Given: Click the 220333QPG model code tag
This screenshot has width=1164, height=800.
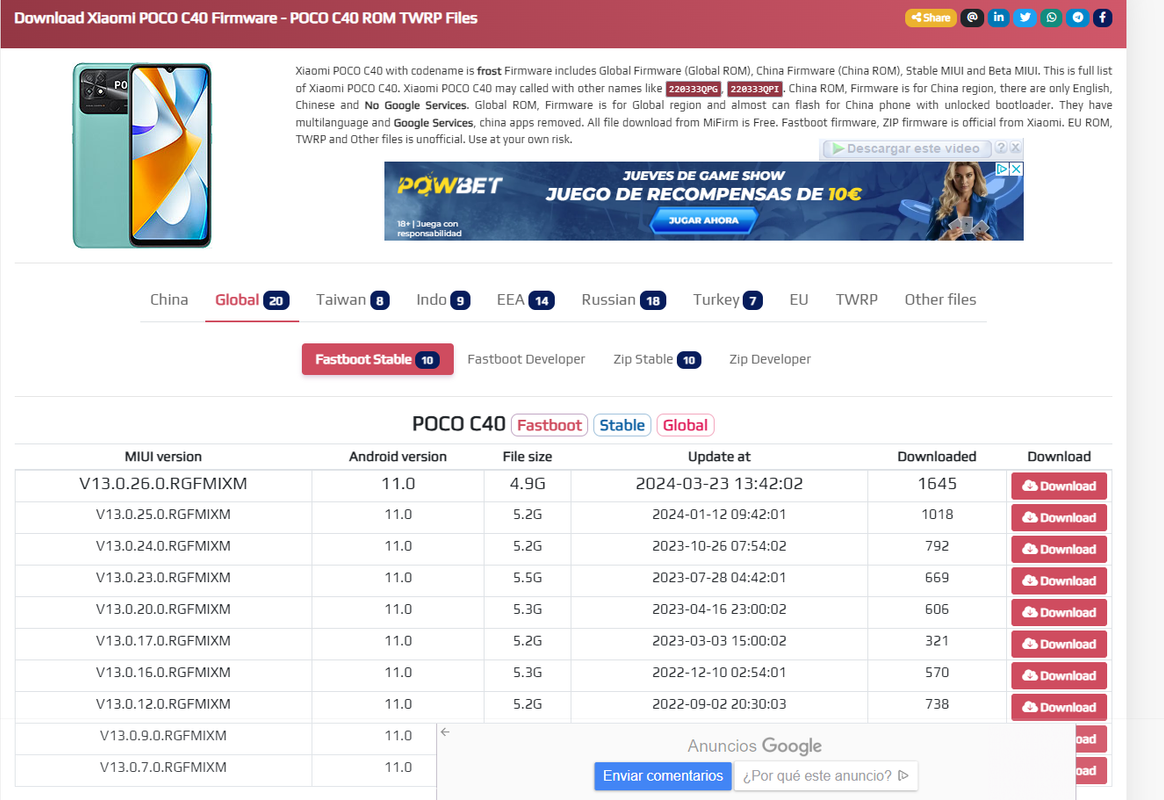Looking at the screenshot, I should [x=693, y=89].
